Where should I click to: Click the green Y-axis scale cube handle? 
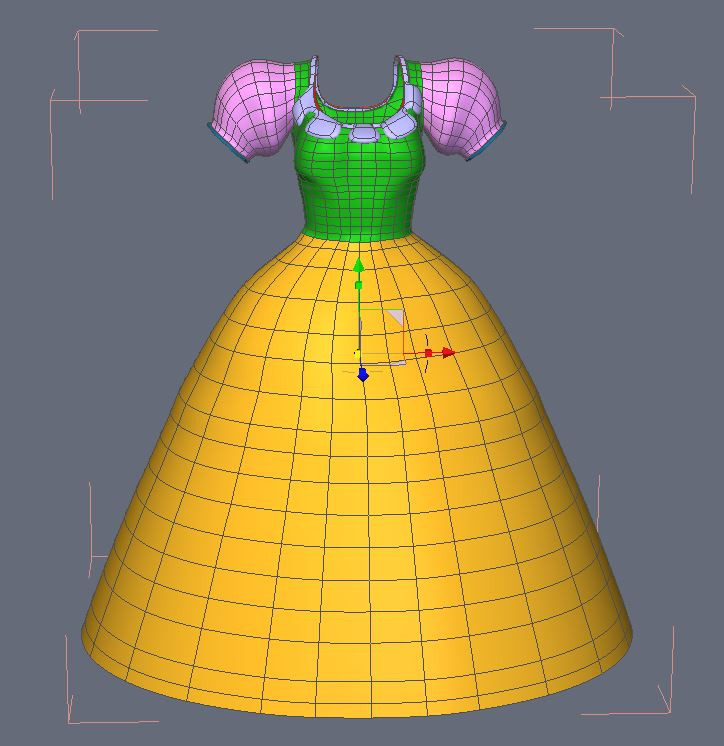359,285
